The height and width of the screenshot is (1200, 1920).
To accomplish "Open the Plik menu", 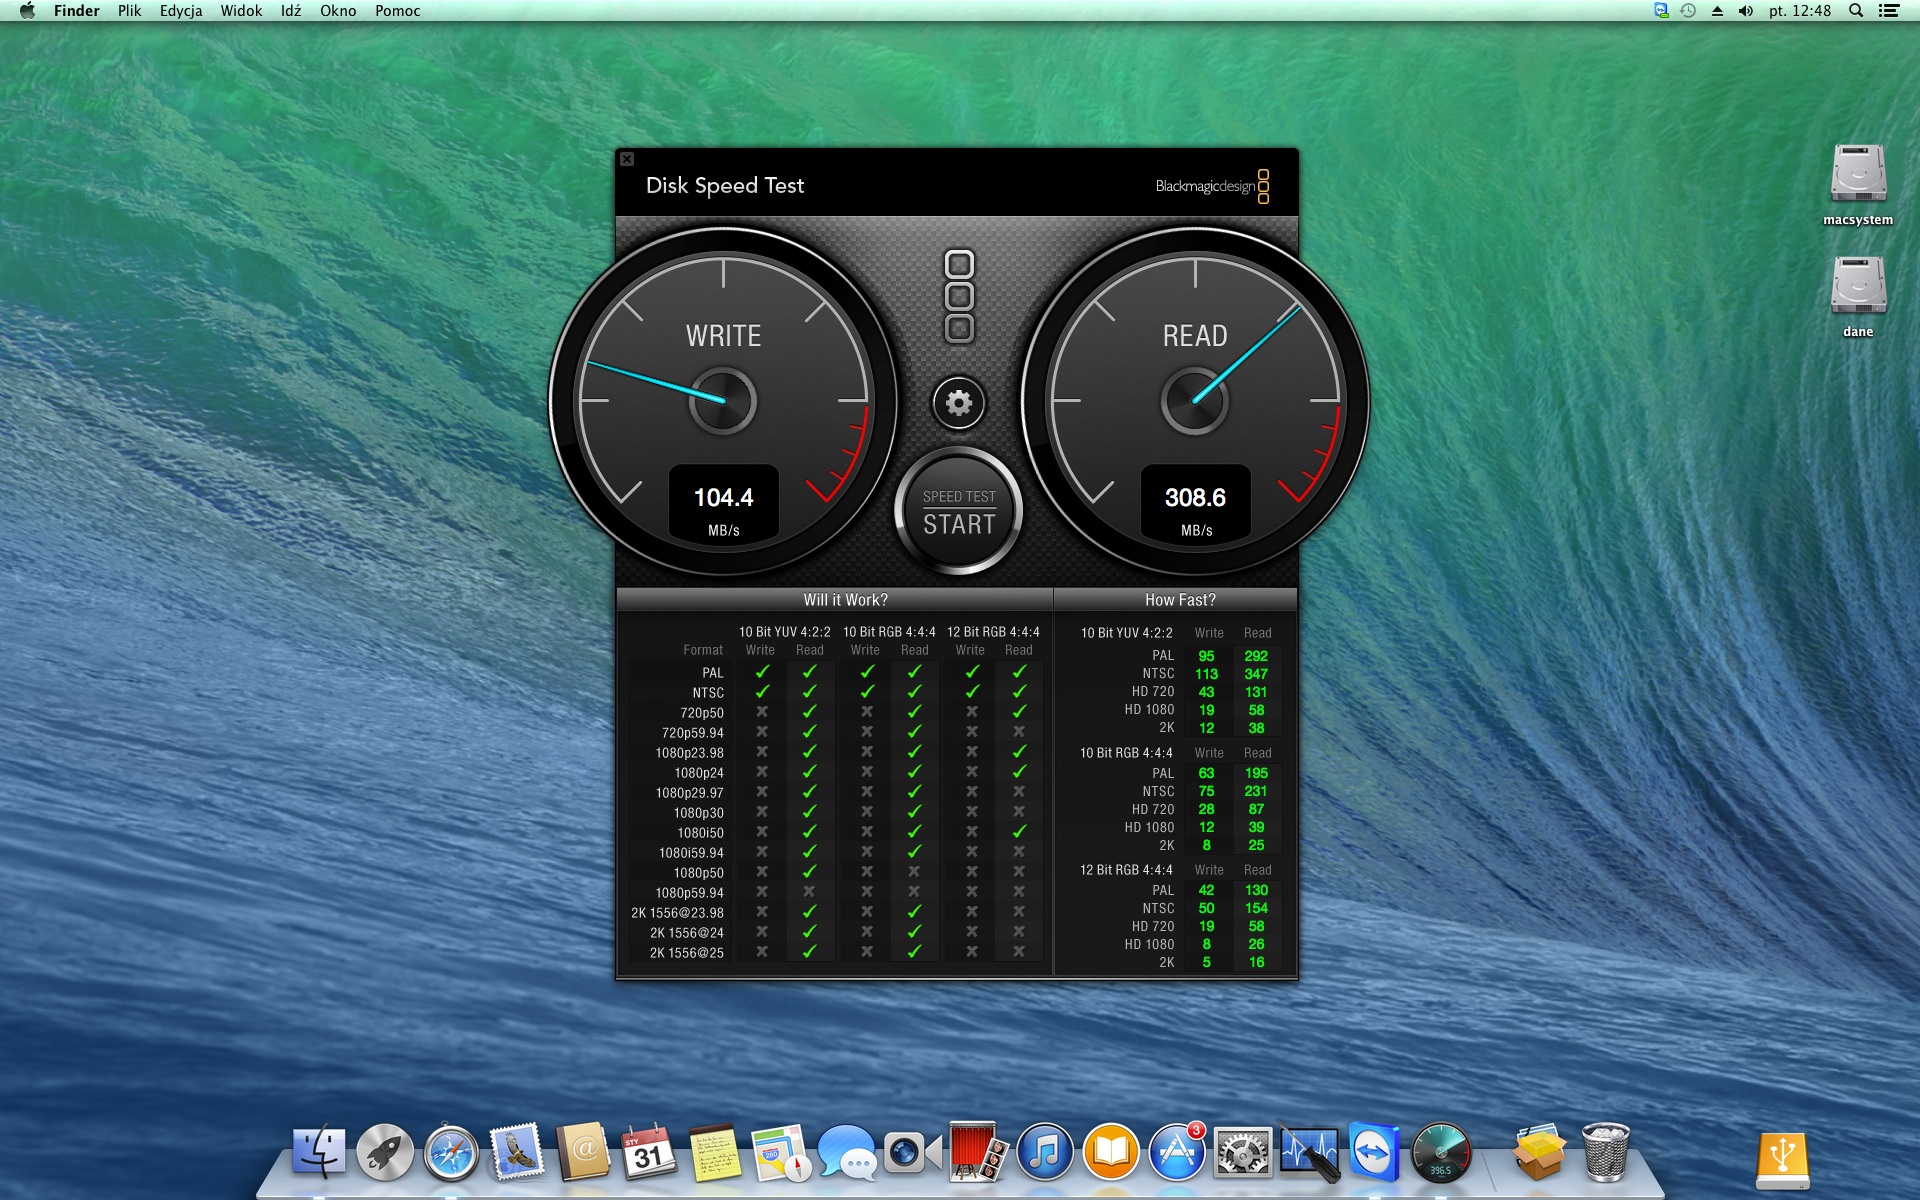I will click(x=129, y=11).
